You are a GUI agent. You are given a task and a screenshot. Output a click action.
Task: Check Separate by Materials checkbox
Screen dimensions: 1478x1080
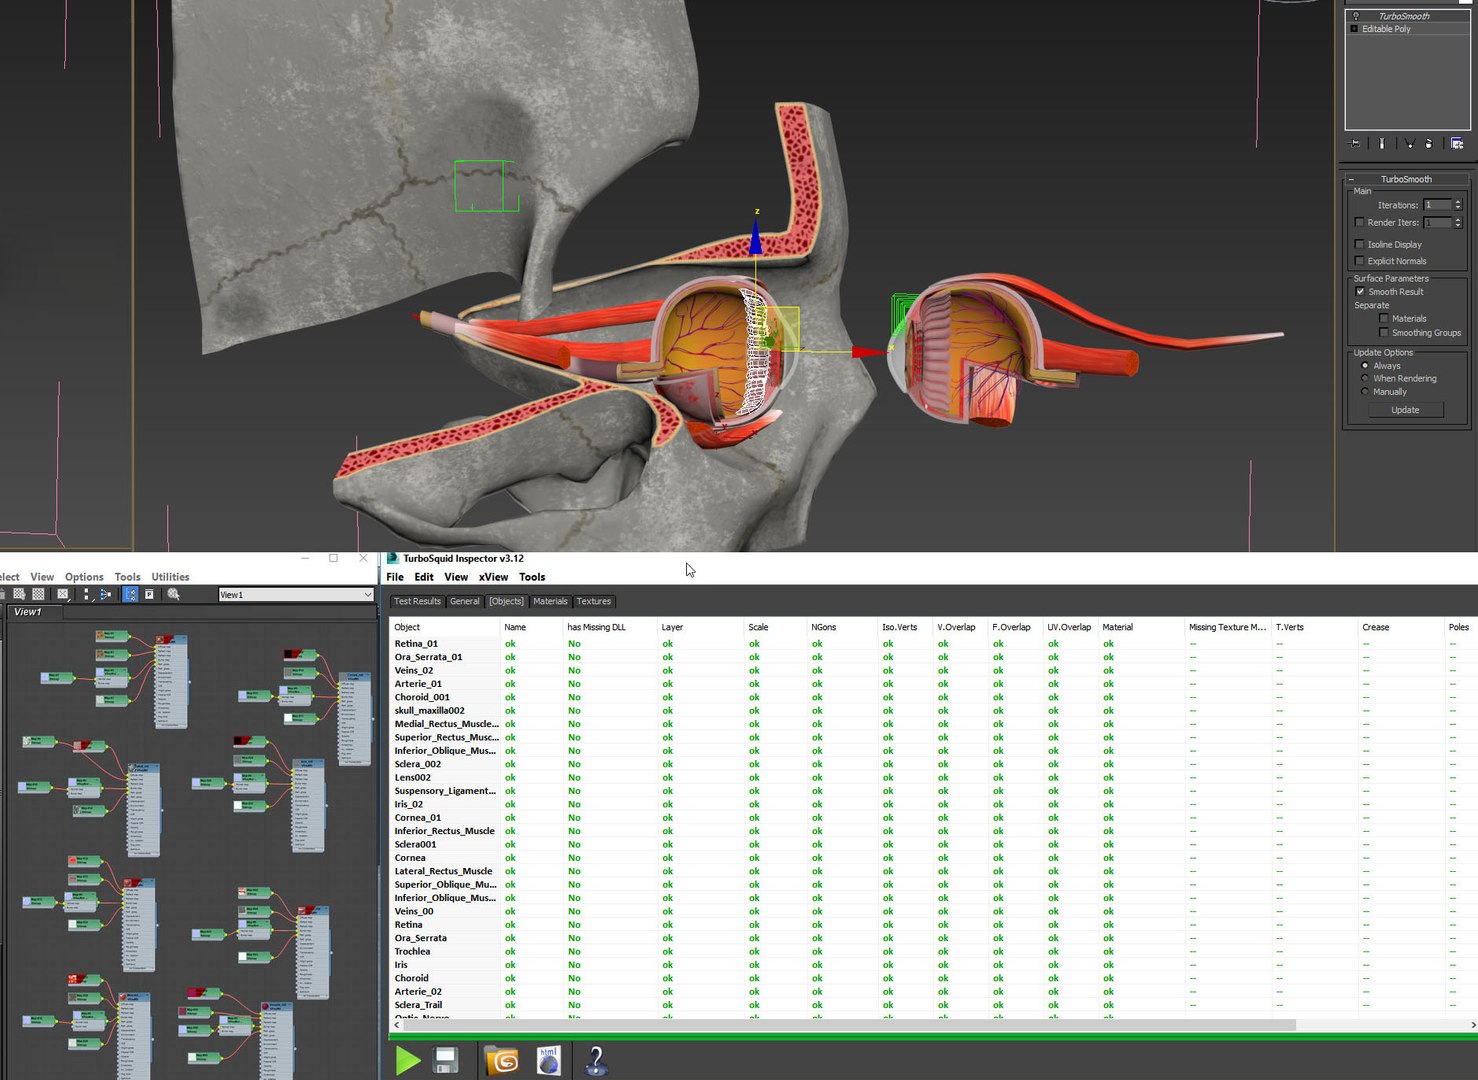1384,319
